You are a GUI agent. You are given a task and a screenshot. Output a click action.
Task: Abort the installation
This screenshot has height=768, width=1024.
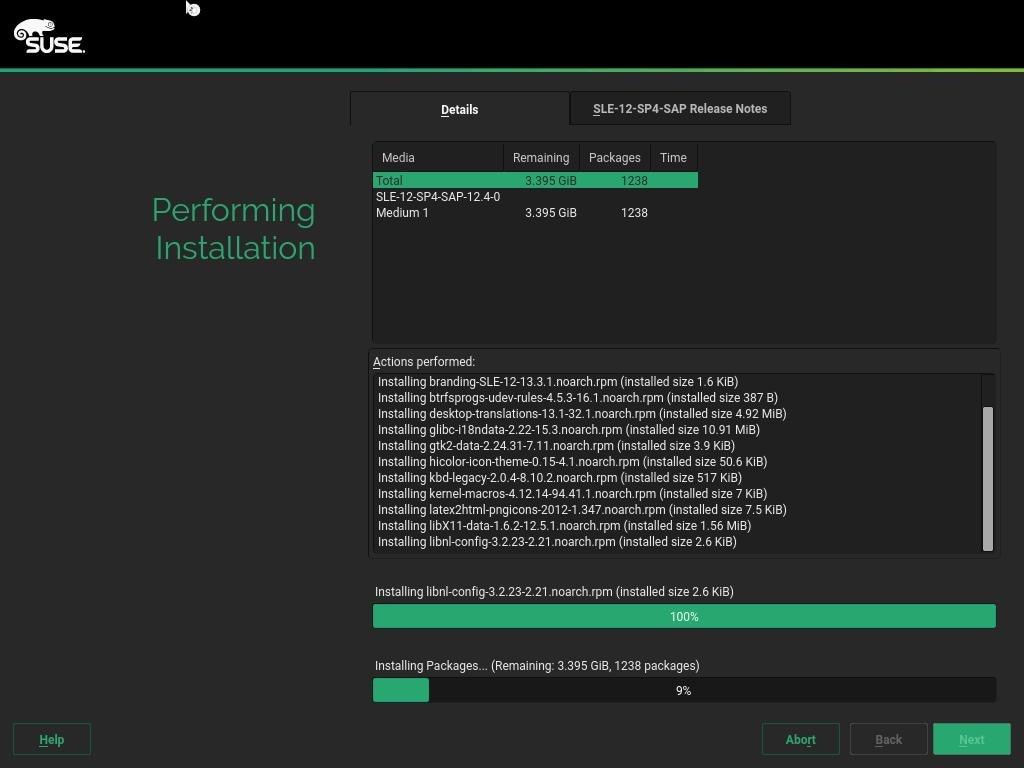tap(801, 739)
